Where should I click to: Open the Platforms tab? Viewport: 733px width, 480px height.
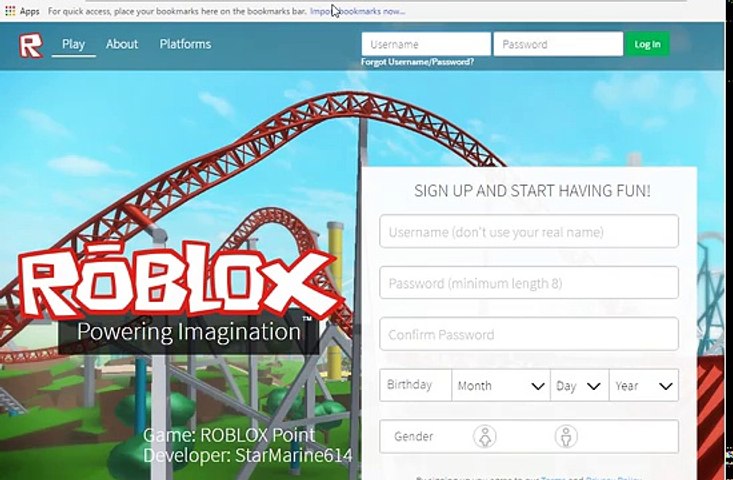click(x=185, y=44)
